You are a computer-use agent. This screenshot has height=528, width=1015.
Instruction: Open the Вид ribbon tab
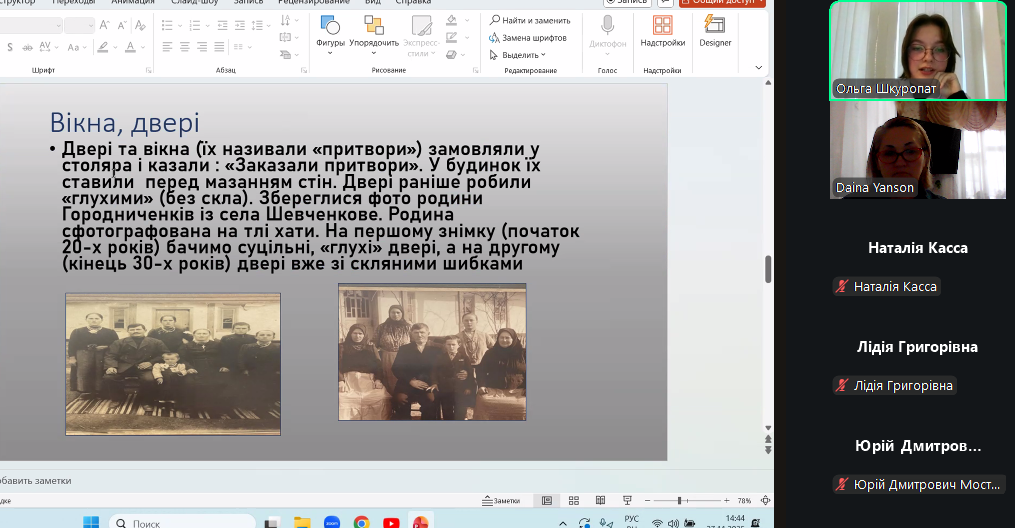coord(372,2)
